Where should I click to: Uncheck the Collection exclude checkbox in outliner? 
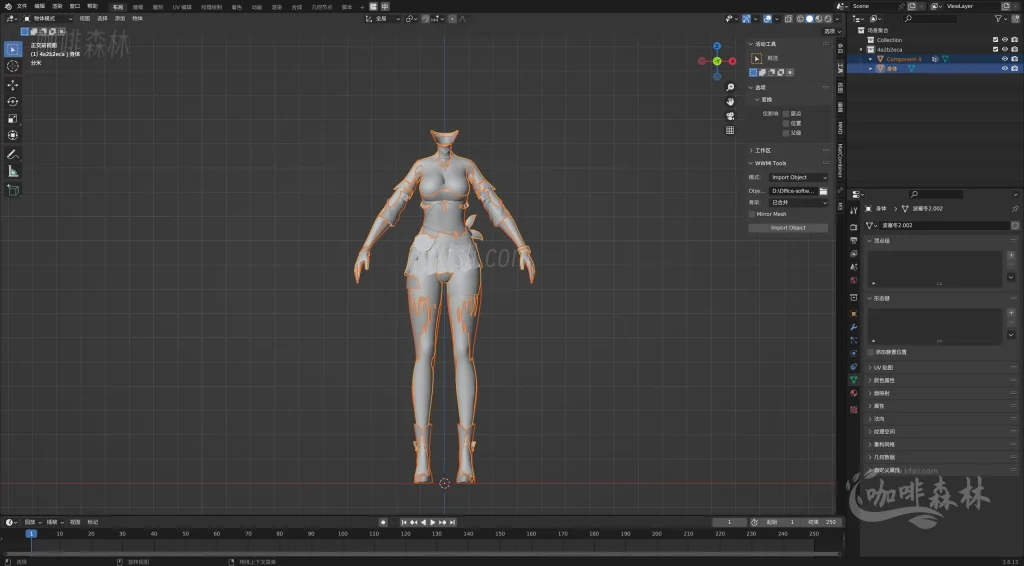pos(995,40)
